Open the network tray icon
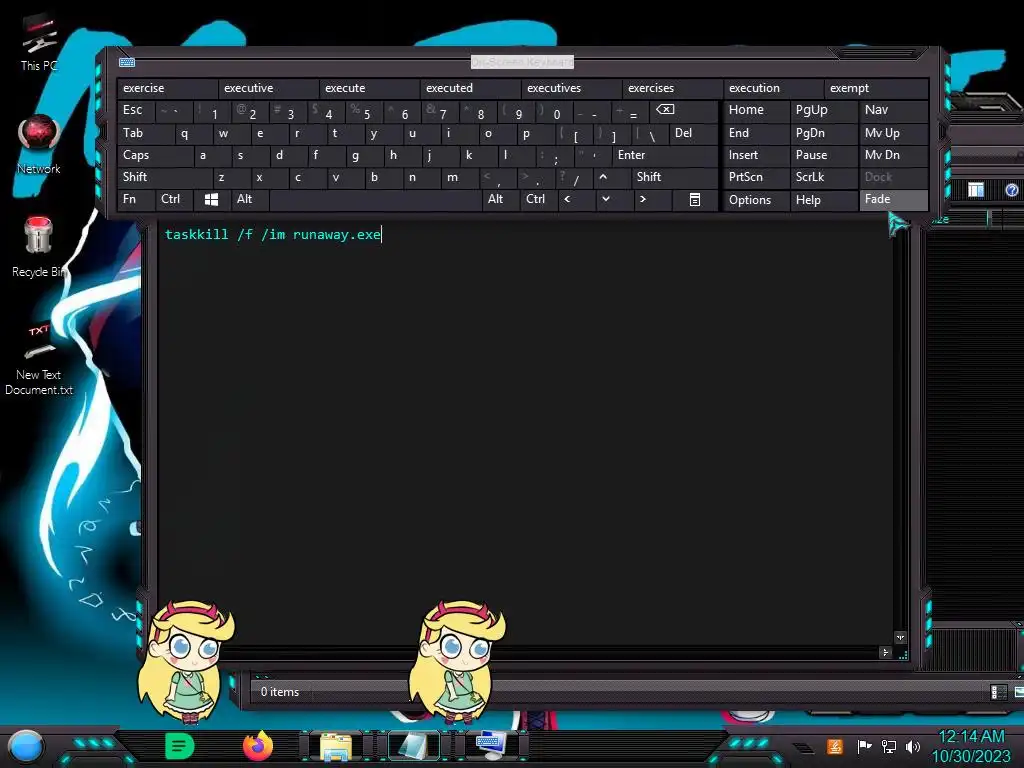Screen dimensions: 1024x768 (x=889, y=746)
